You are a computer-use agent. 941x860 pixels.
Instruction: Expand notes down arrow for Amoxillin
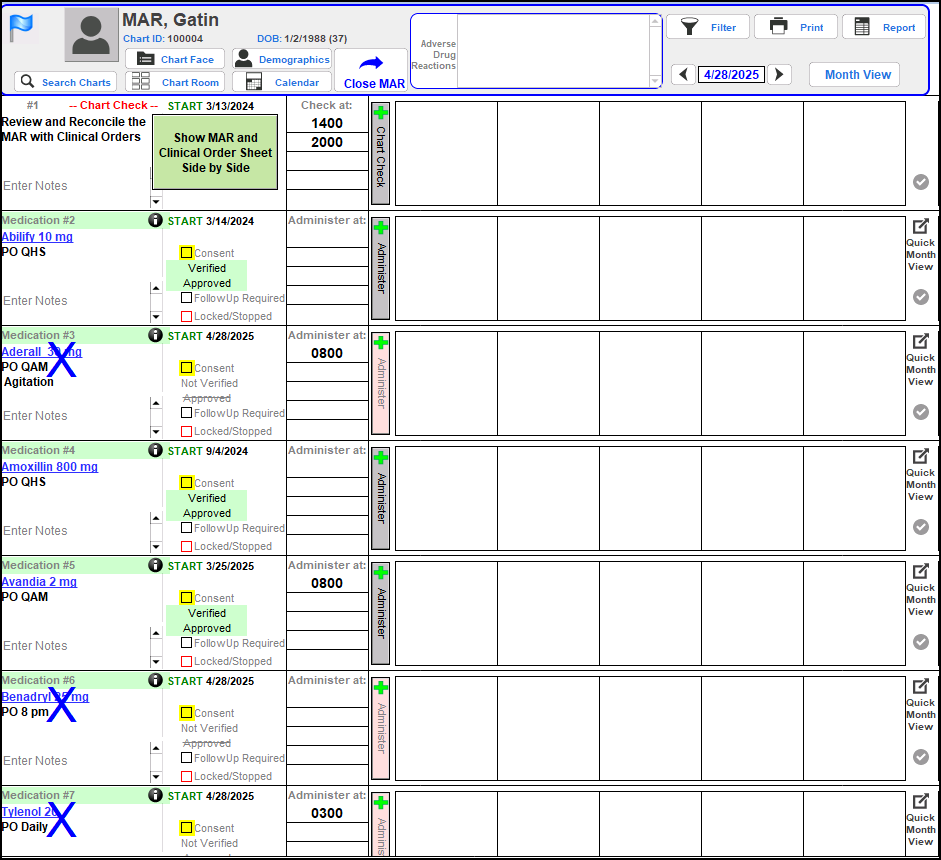click(155, 547)
